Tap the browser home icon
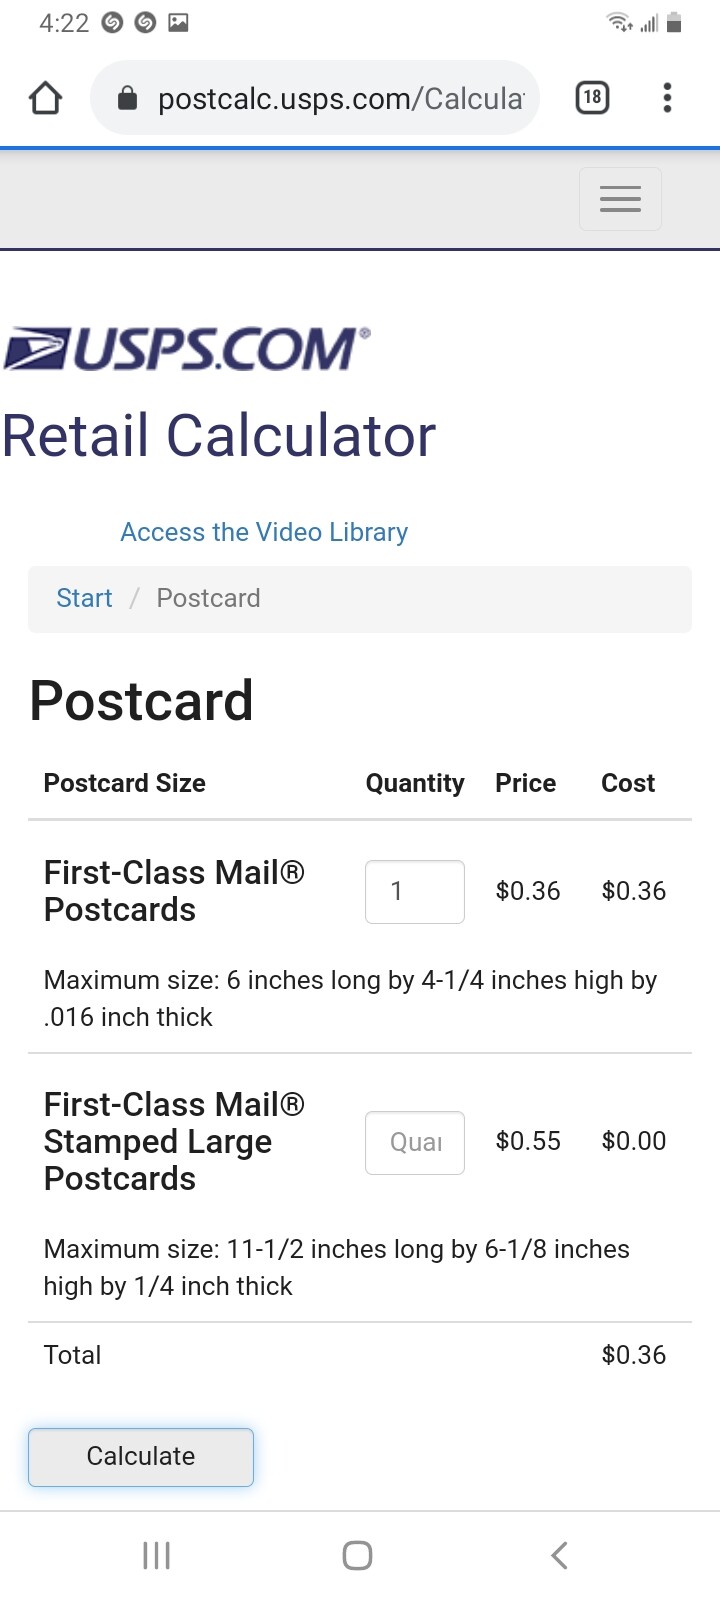Image resolution: width=720 pixels, height=1600 pixels. coord(46,98)
